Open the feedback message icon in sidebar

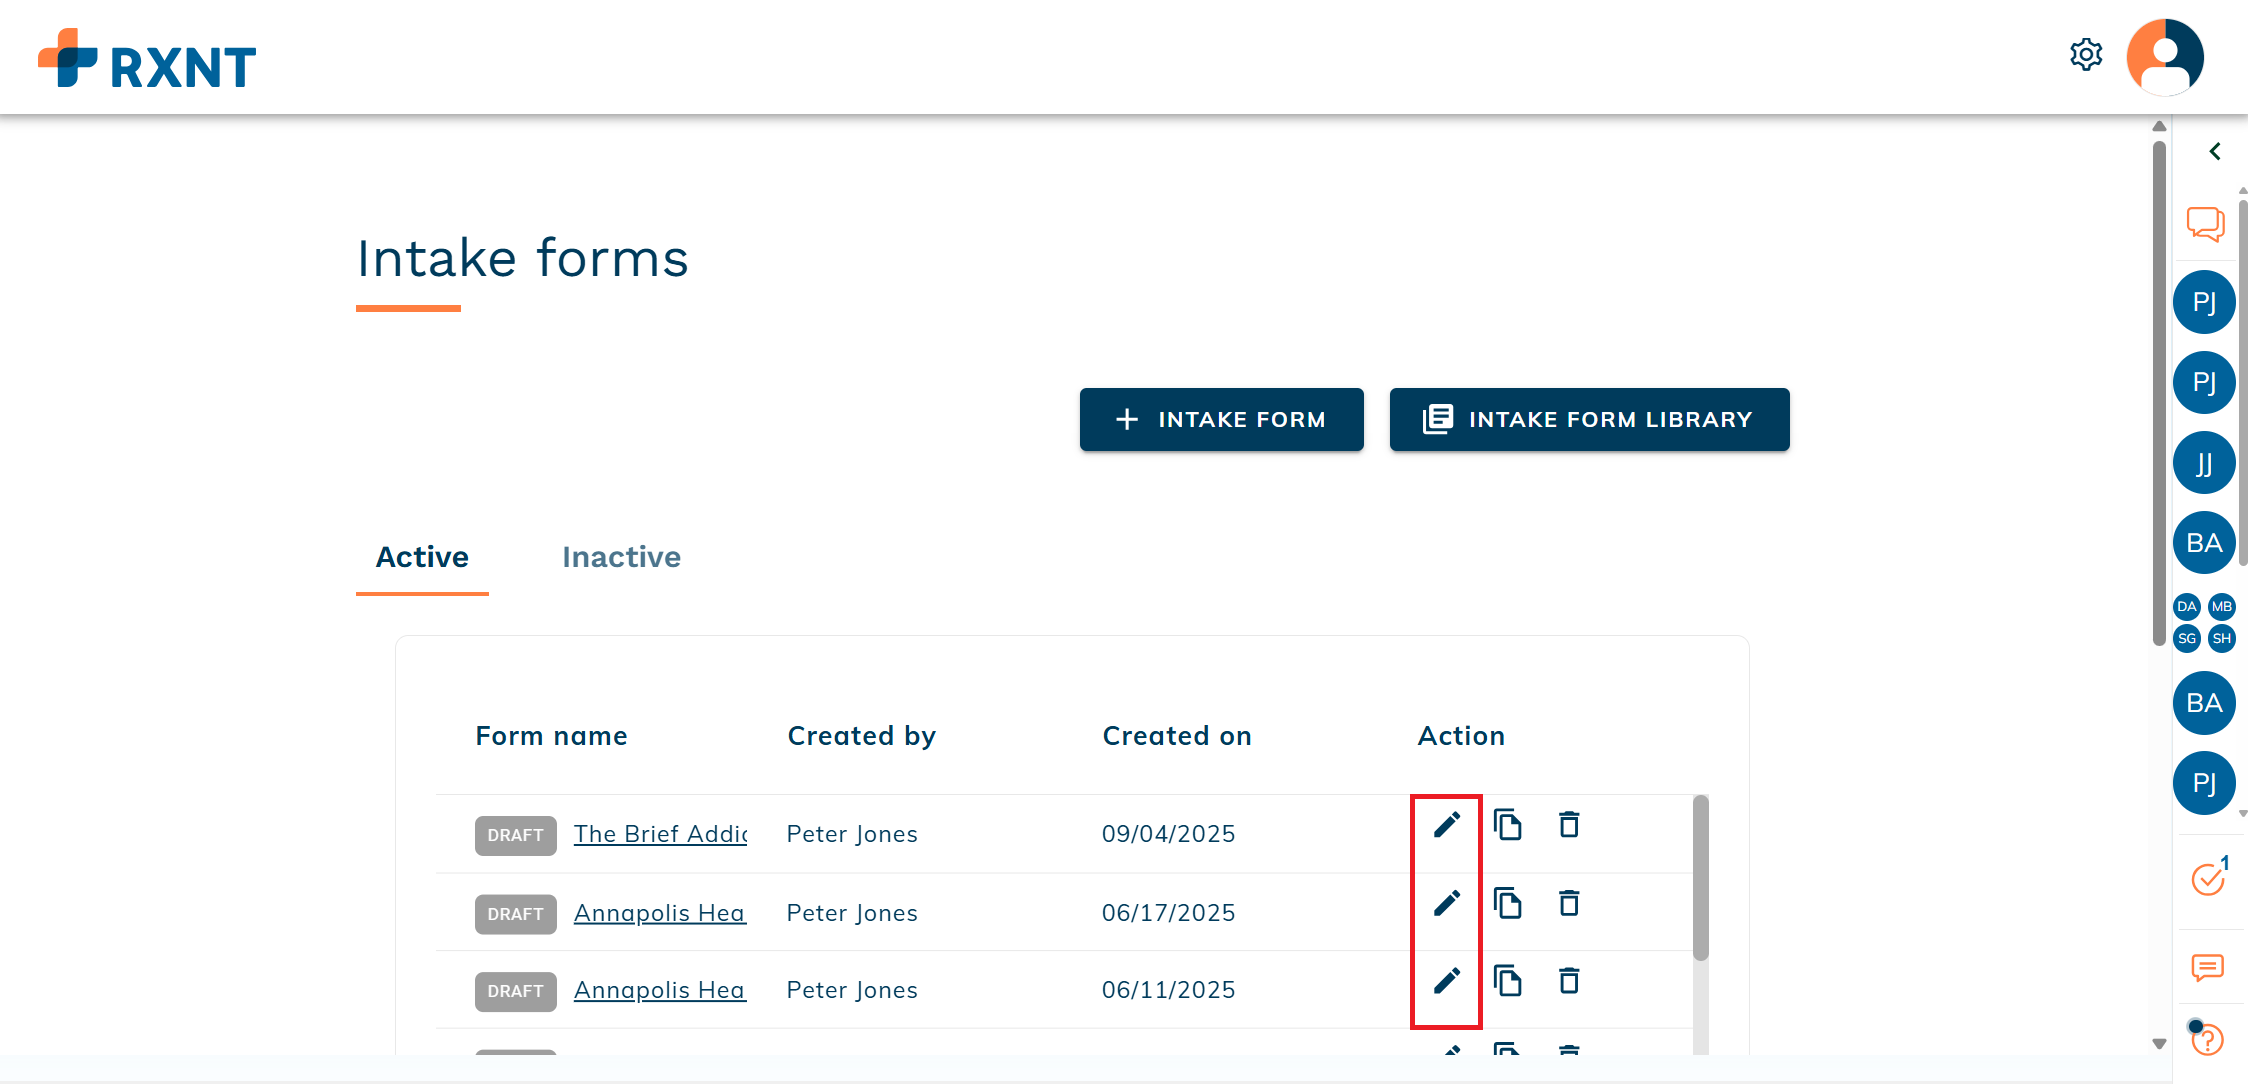click(x=2205, y=968)
